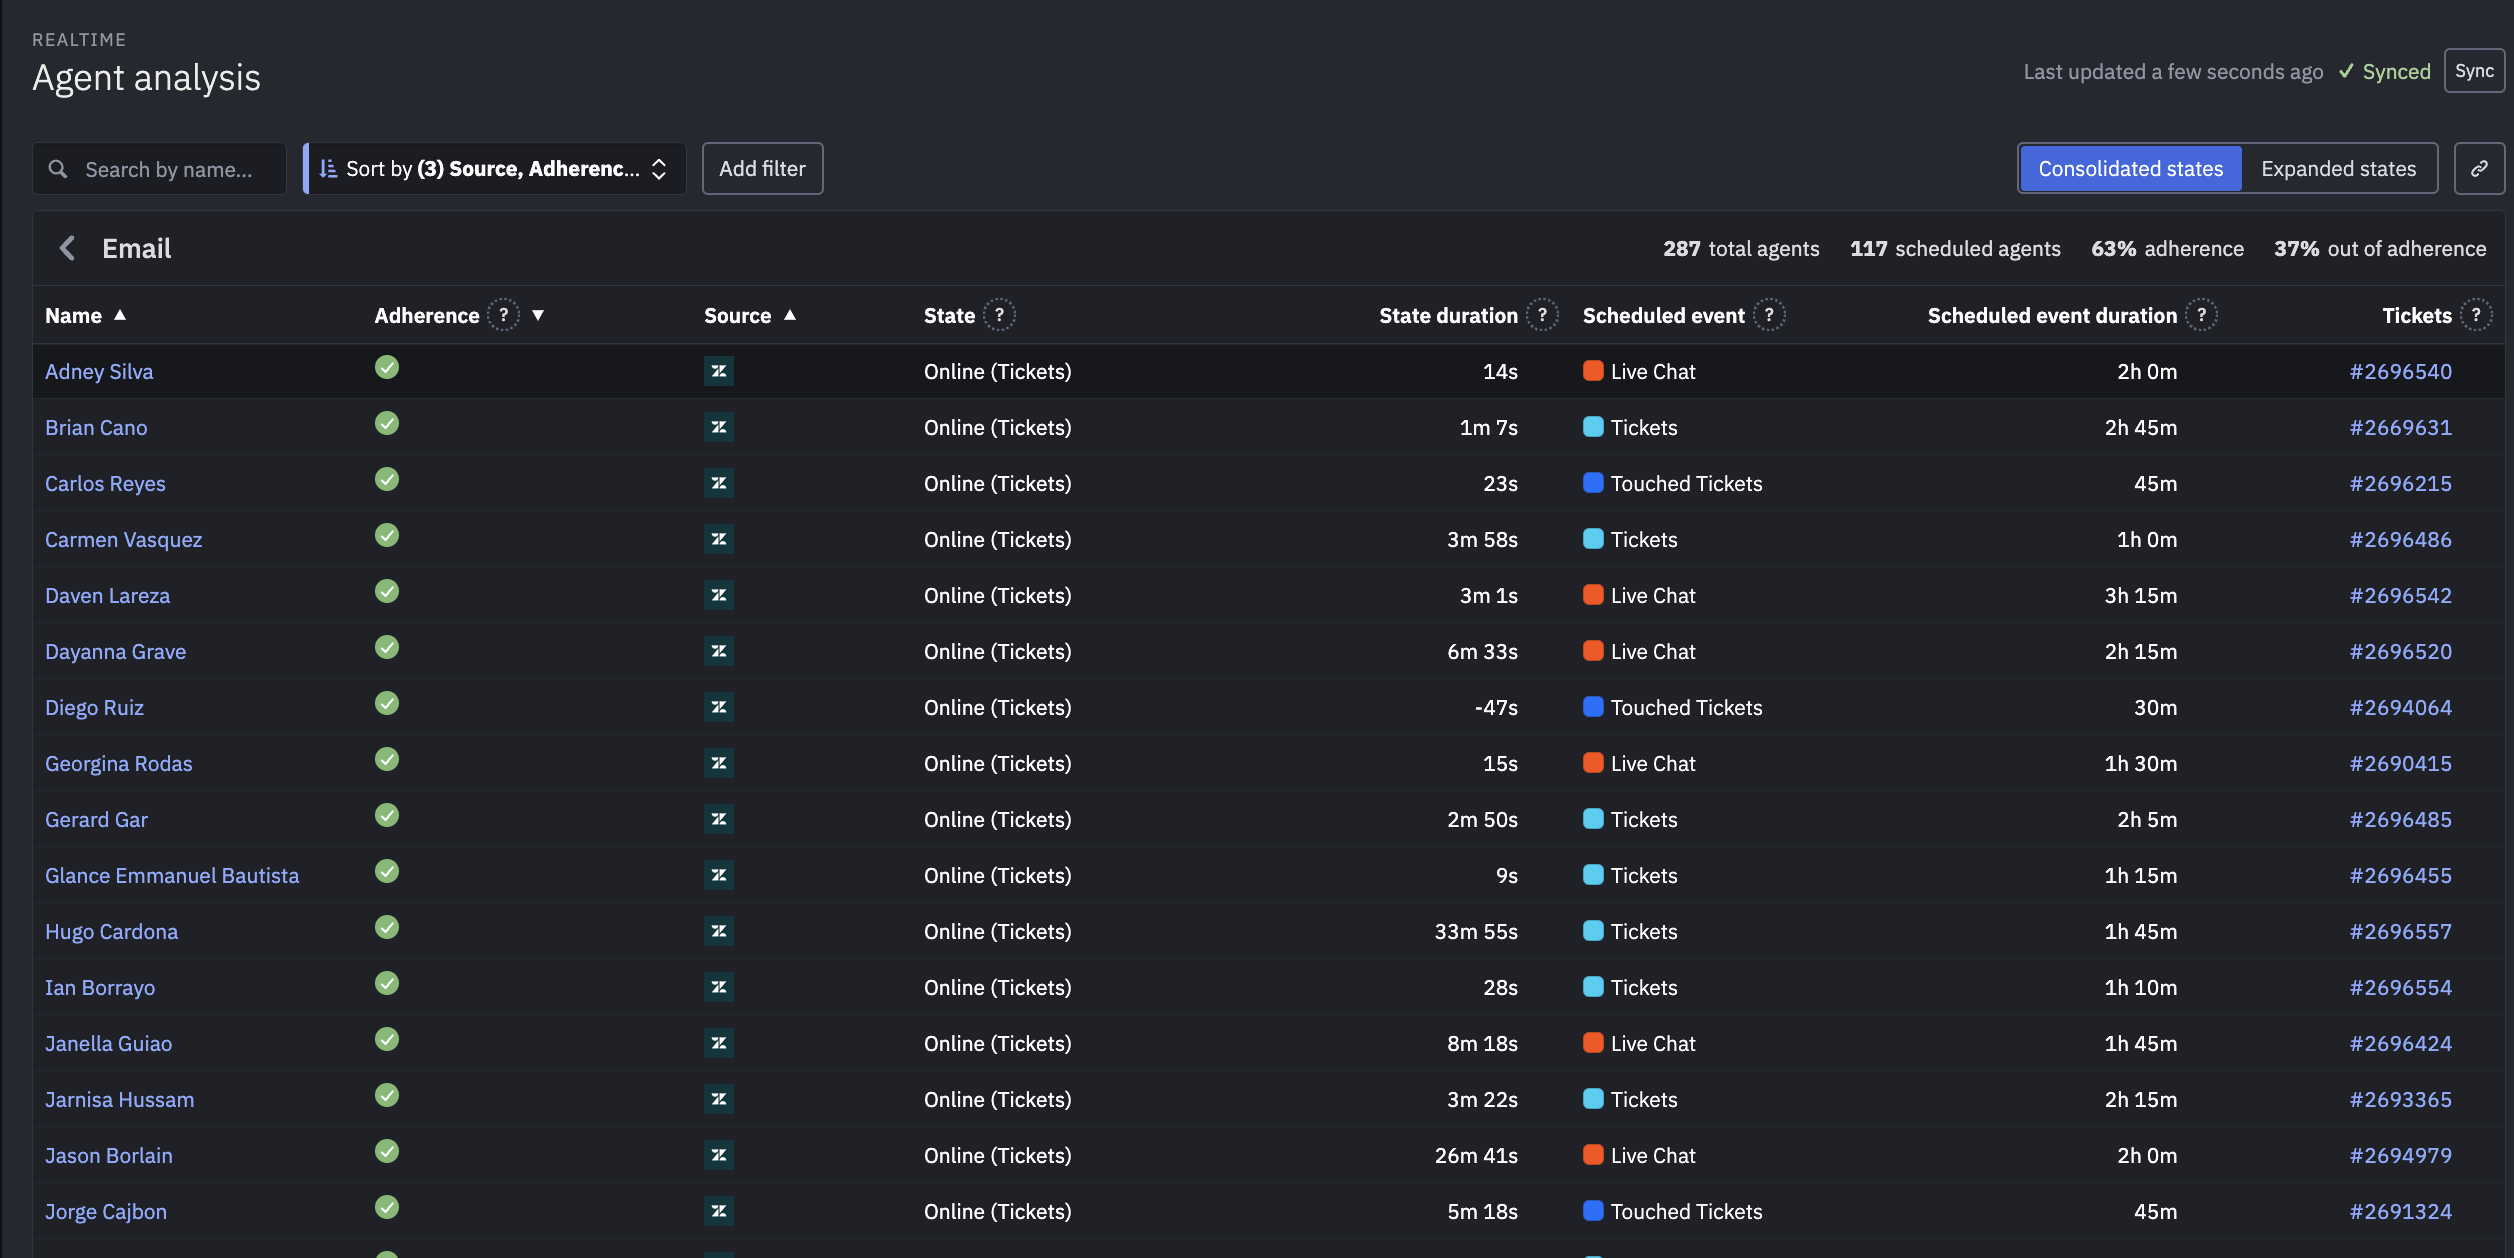Click the sort icon inside the Sort by control
2514x1258 pixels.
pos(327,168)
